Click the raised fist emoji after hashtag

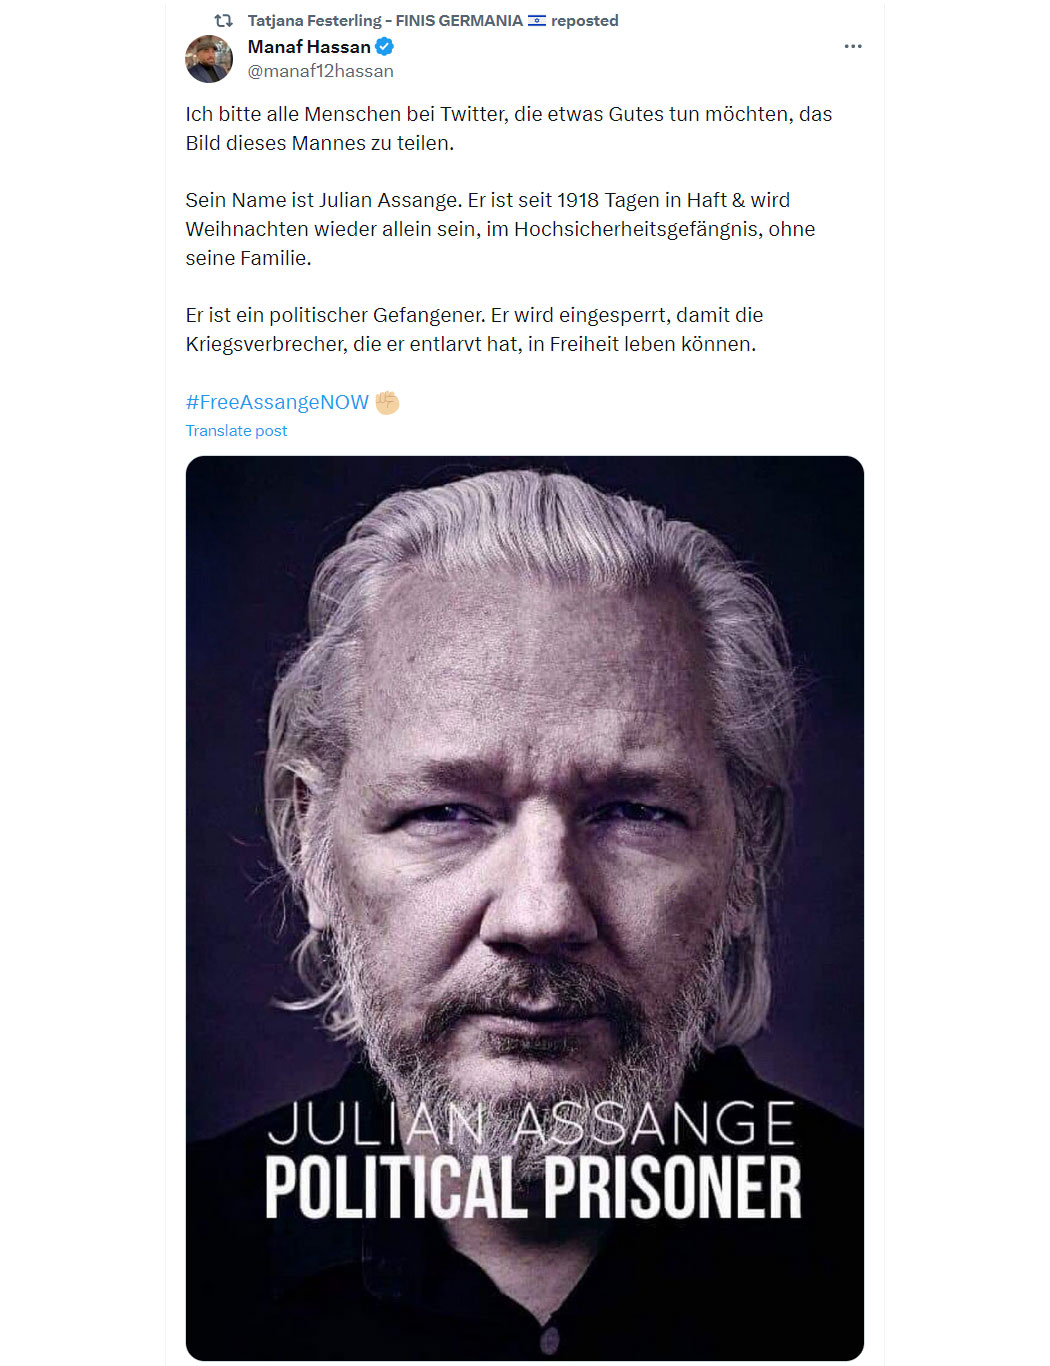coord(387,402)
